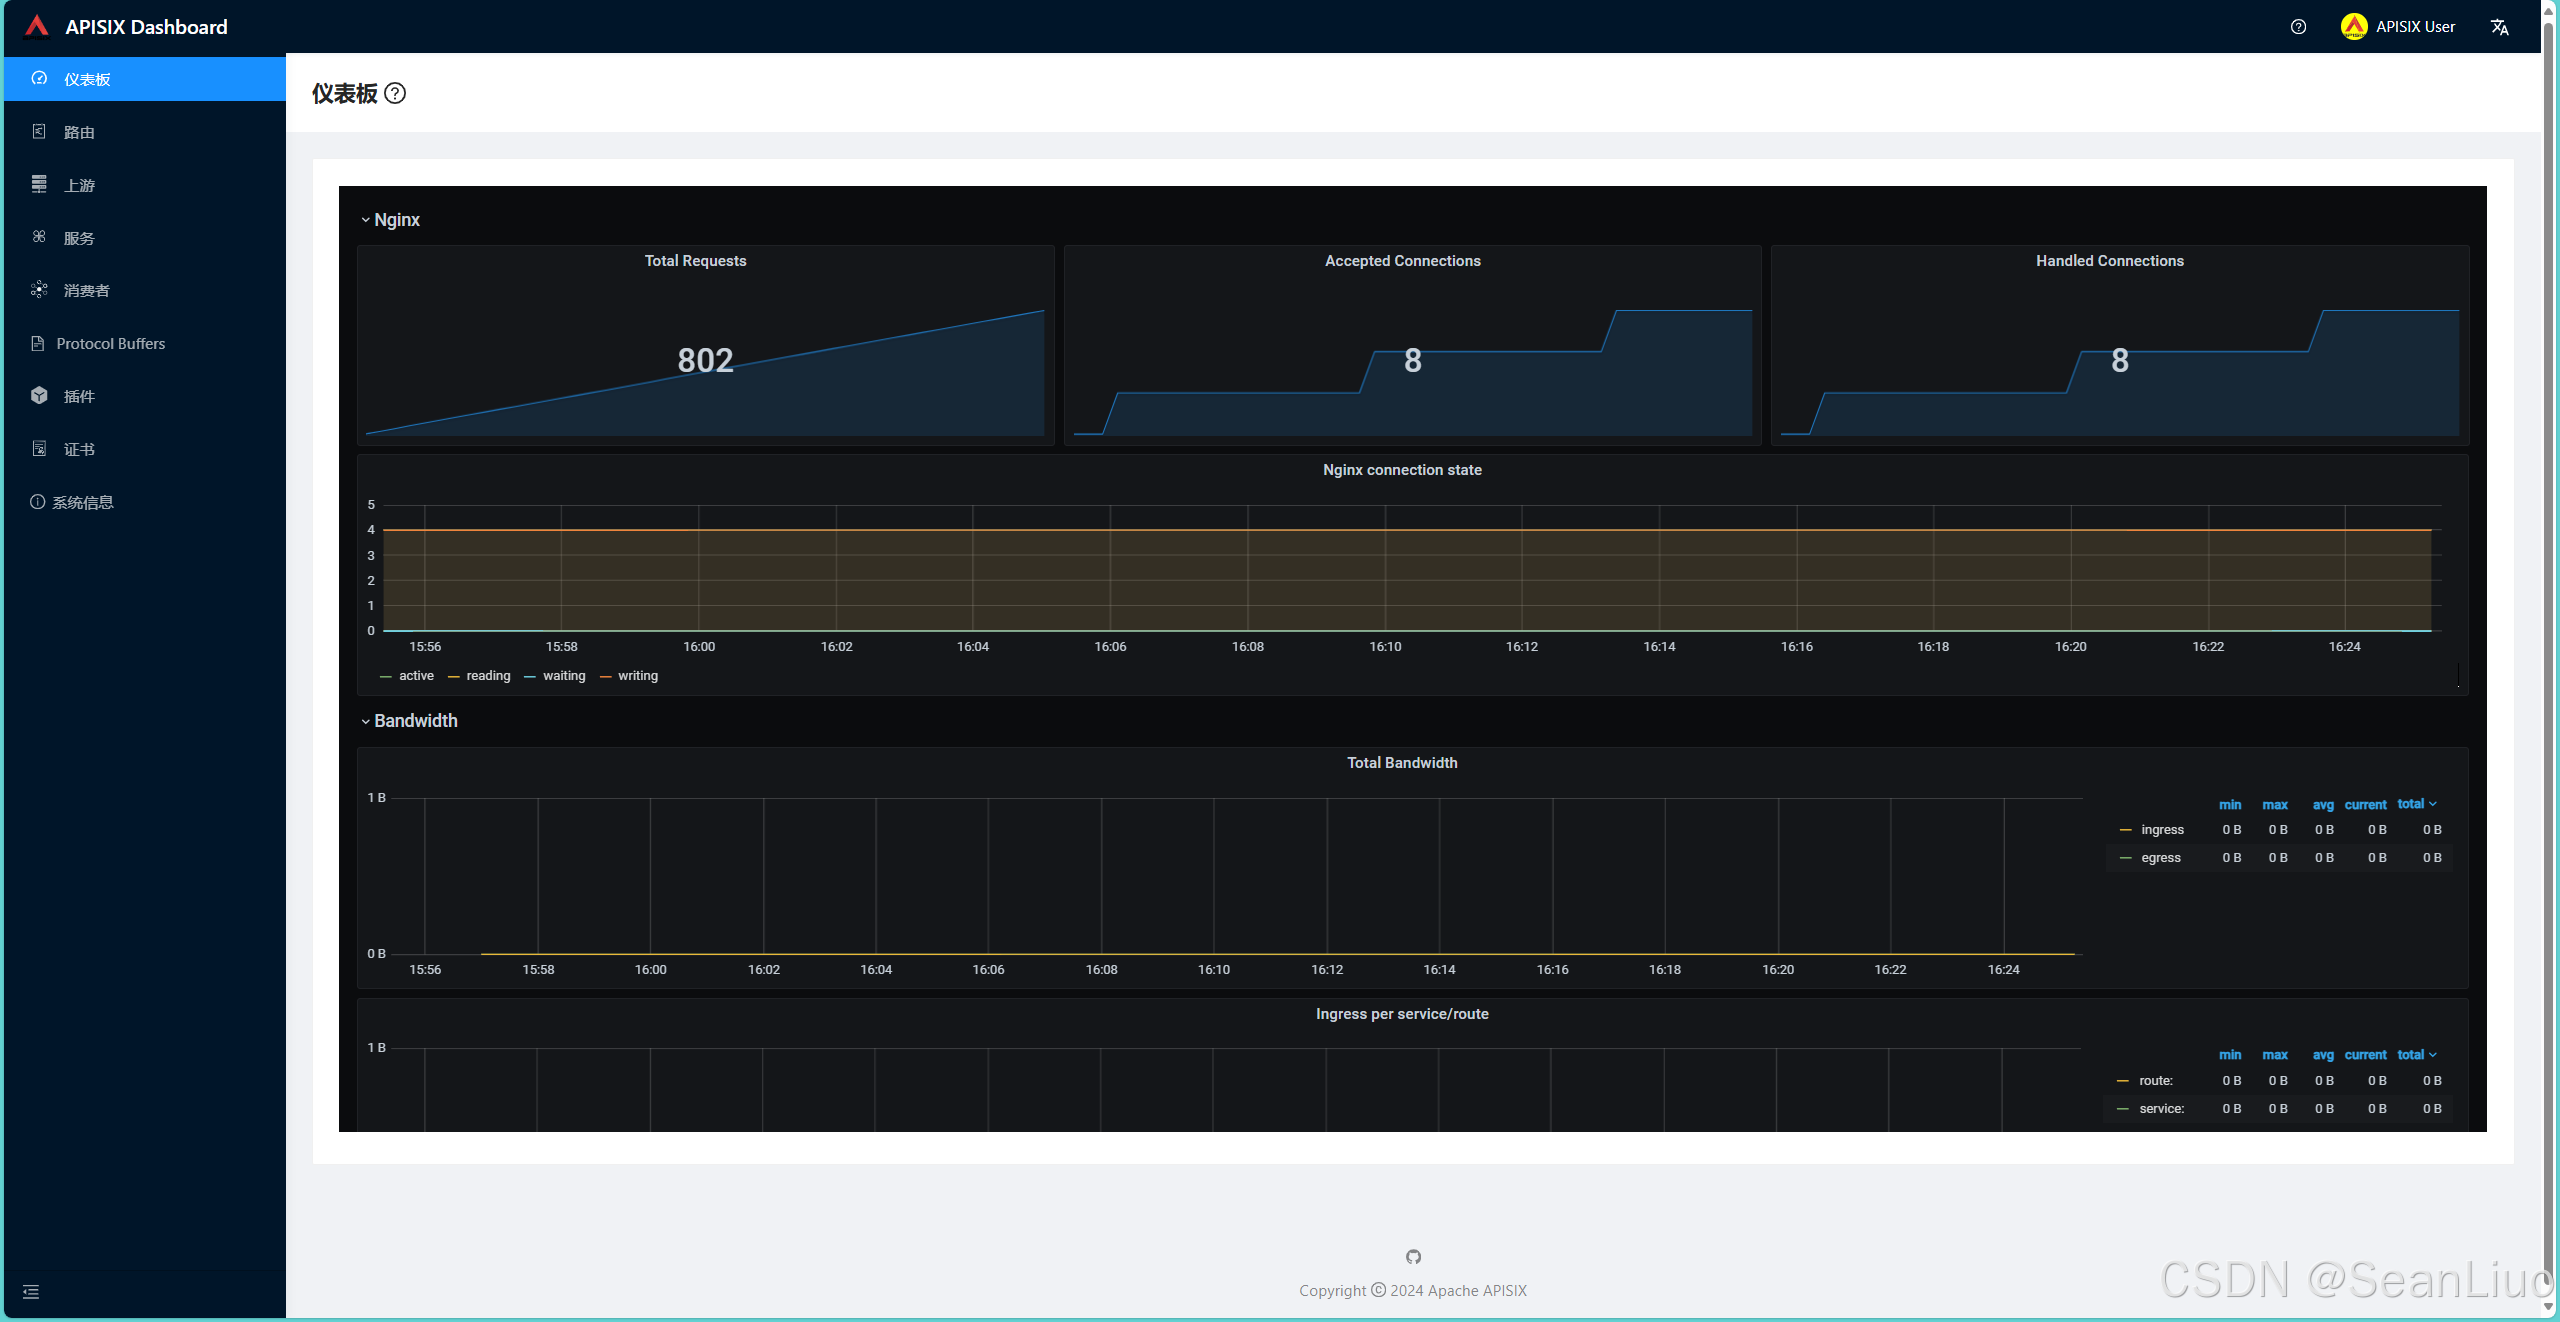
Task: Click the plugin cube icon in sidebar
Action: coord(39,395)
